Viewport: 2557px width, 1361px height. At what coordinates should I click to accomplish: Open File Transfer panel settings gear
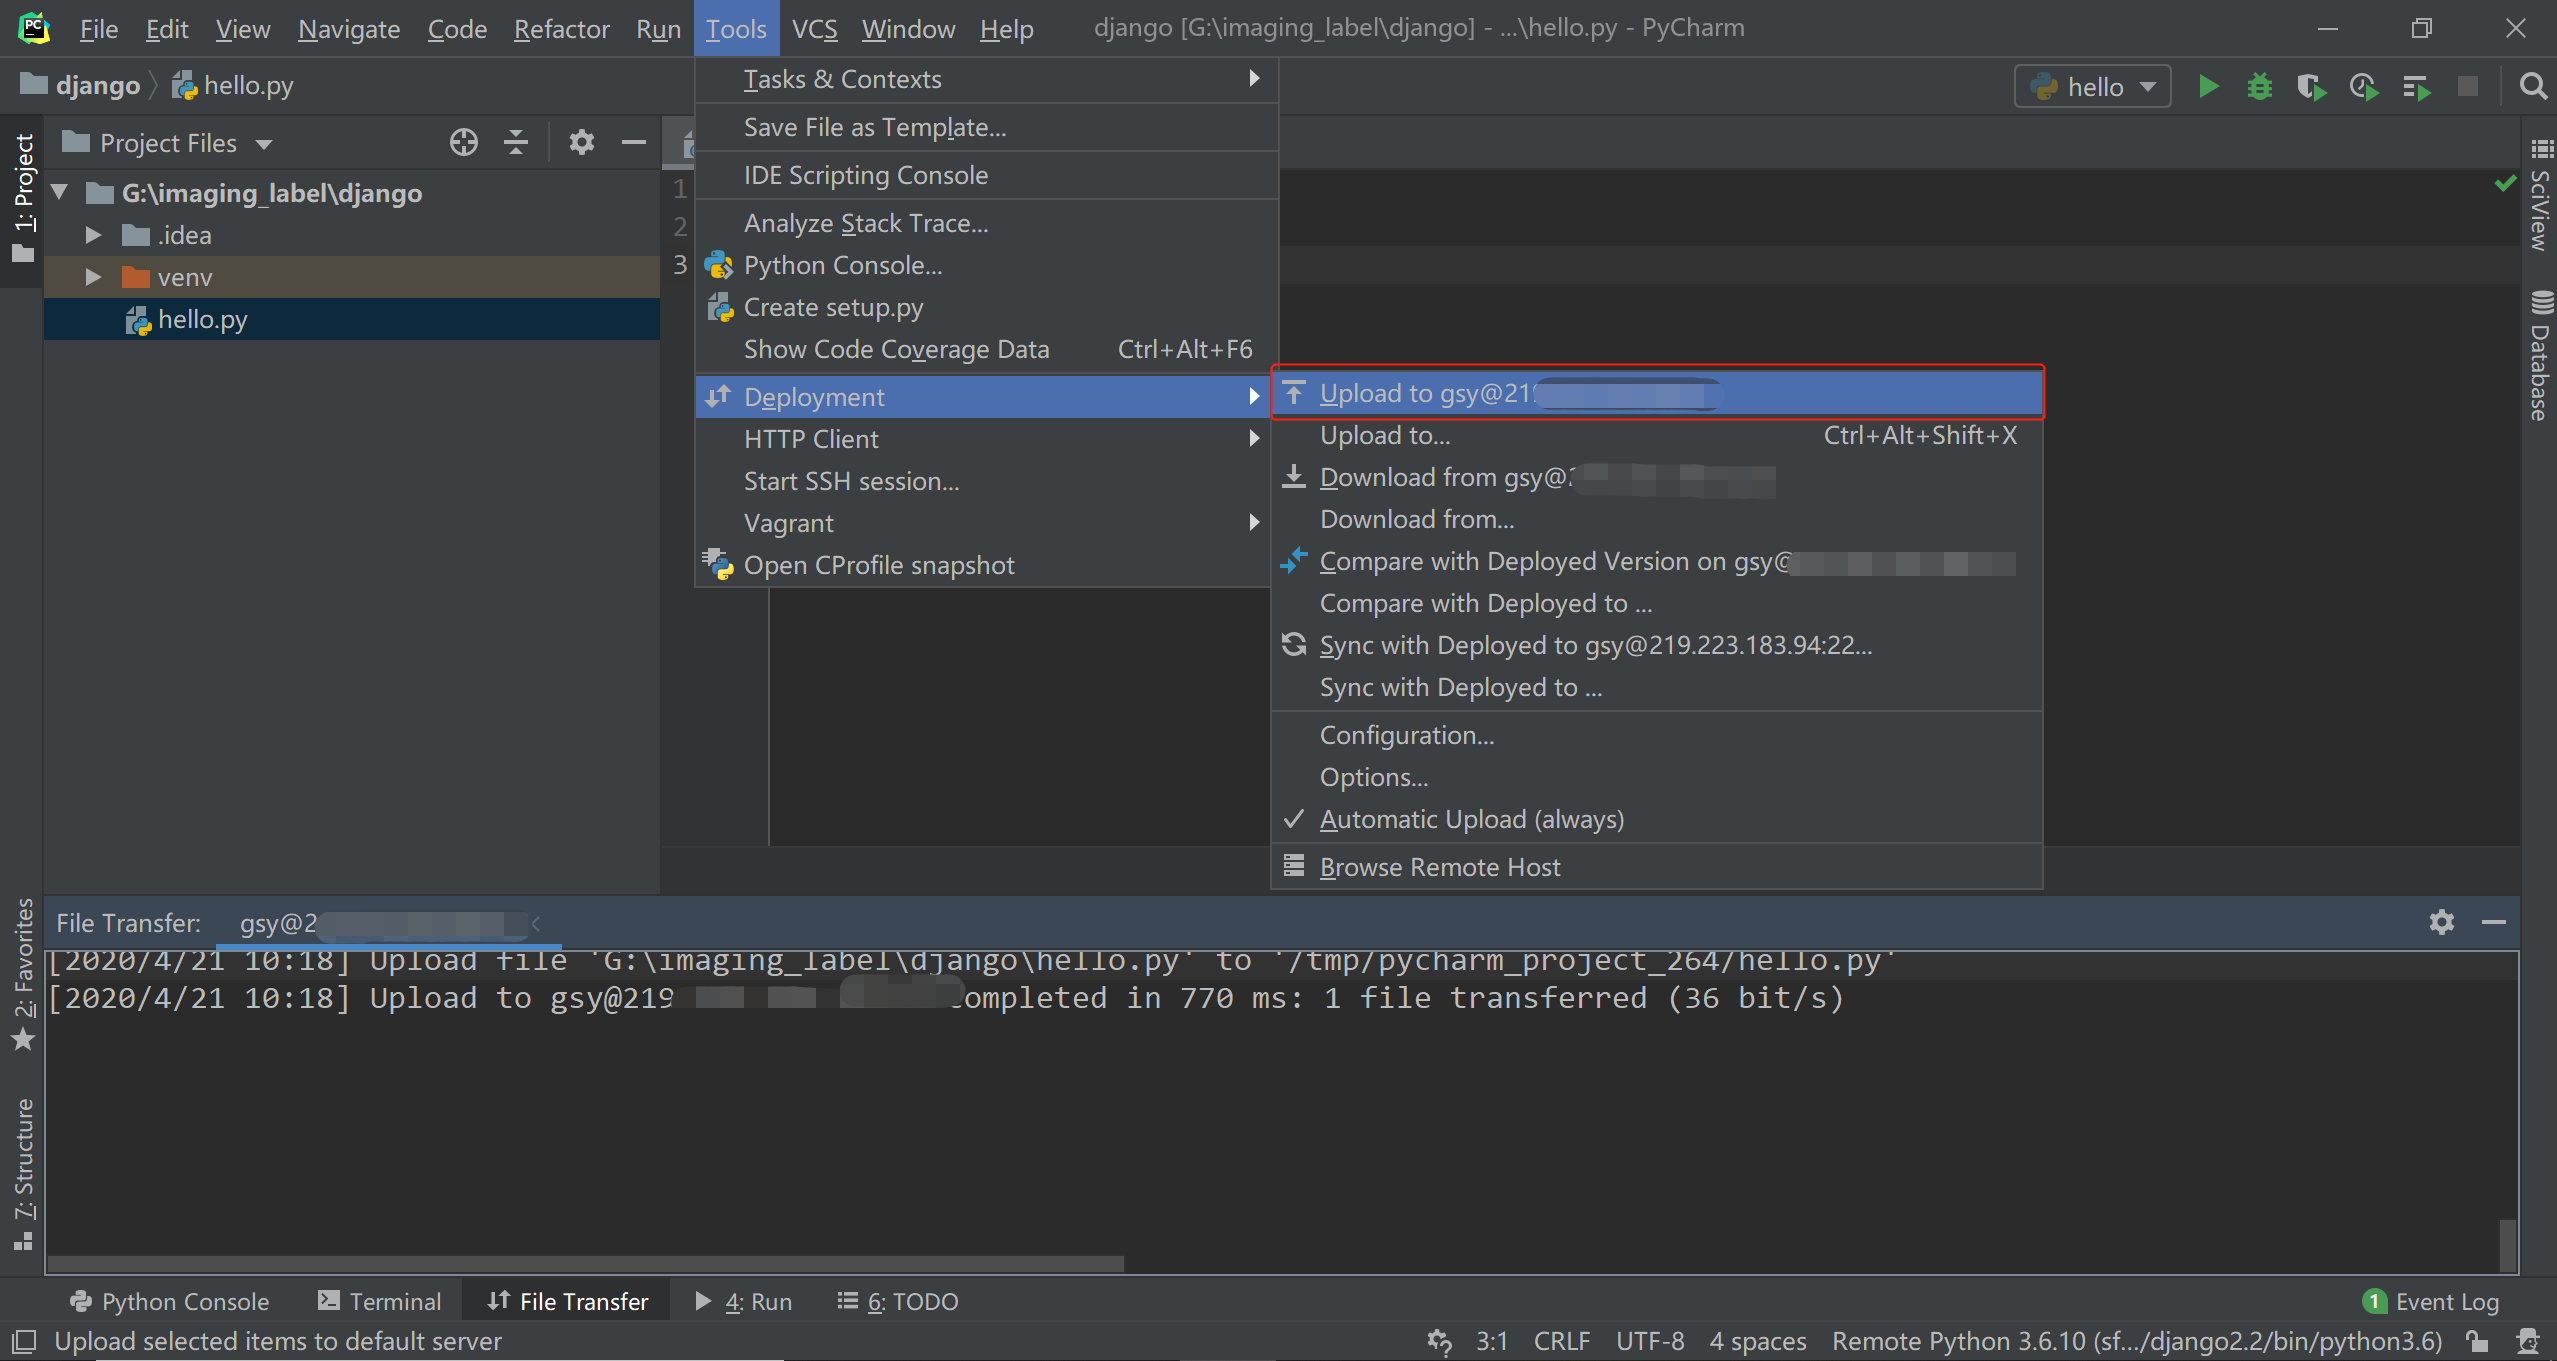(x=2441, y=922)
